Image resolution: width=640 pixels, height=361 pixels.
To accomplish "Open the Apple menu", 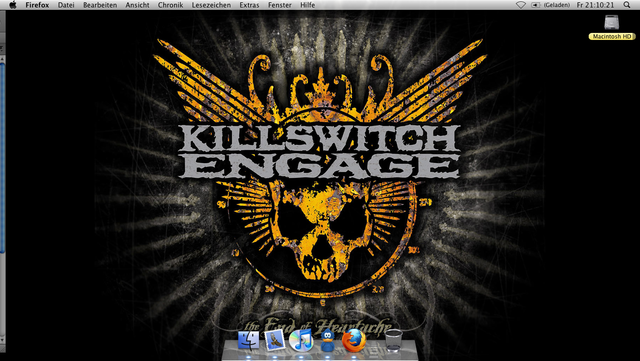I will tap(13, 5).
